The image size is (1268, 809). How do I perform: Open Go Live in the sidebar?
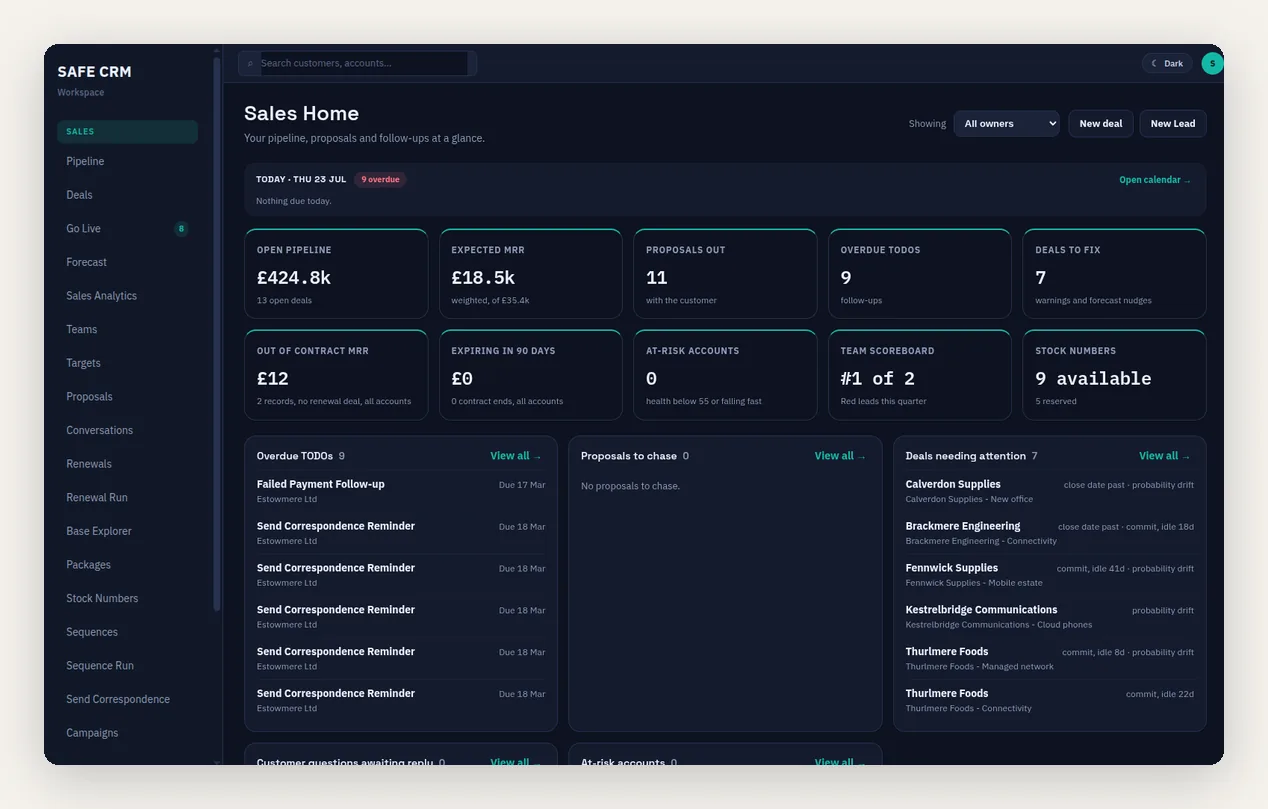click(x=127, y=228)
